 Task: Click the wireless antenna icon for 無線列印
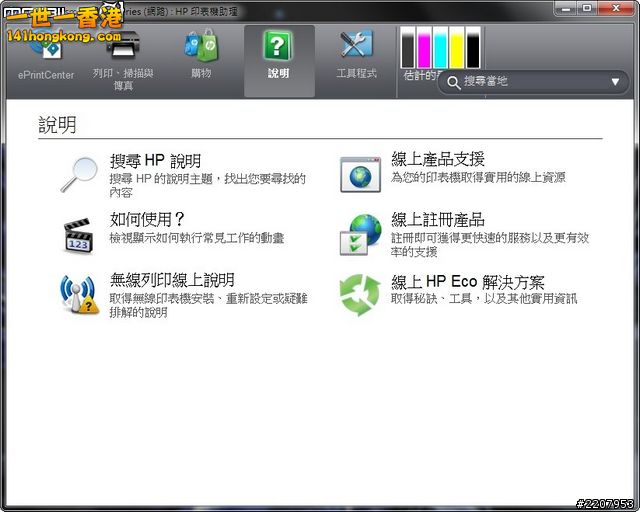pyautogui.click(x=78, y=293)
